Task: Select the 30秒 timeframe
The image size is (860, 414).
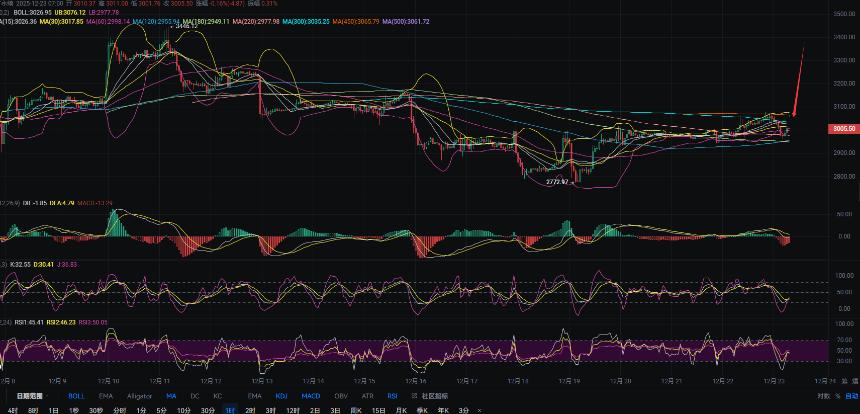Action: point(96,410)
